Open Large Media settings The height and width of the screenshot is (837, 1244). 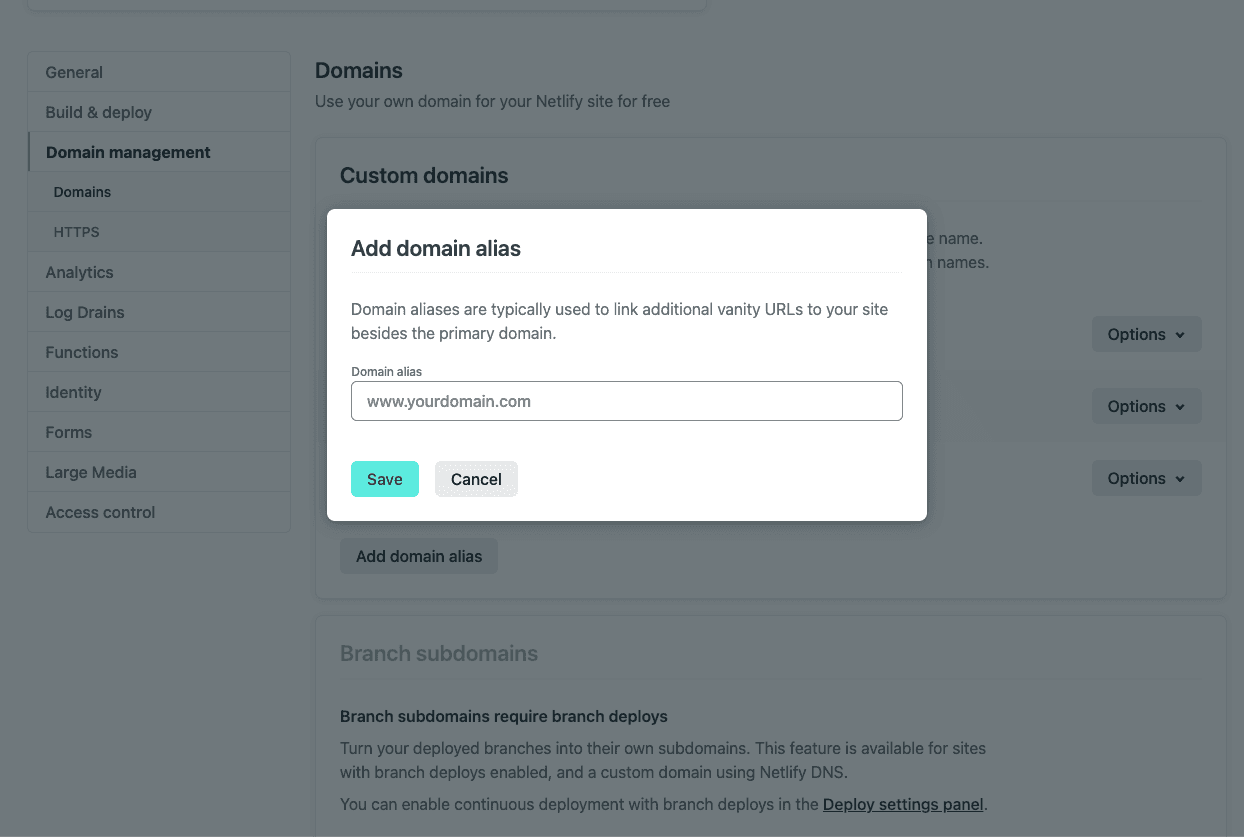pos(91,472)
